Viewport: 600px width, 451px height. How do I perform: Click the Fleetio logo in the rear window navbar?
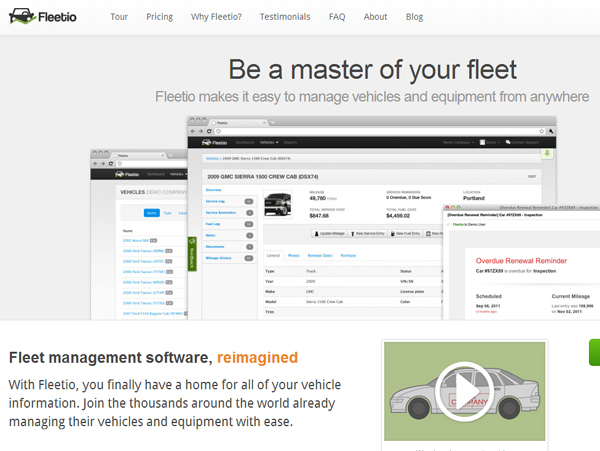tap(127, 174)
